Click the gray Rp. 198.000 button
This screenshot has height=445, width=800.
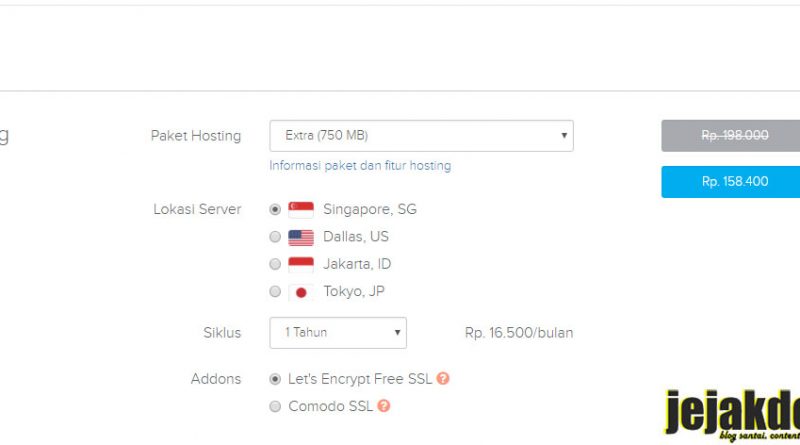click(x=731, y=136)
